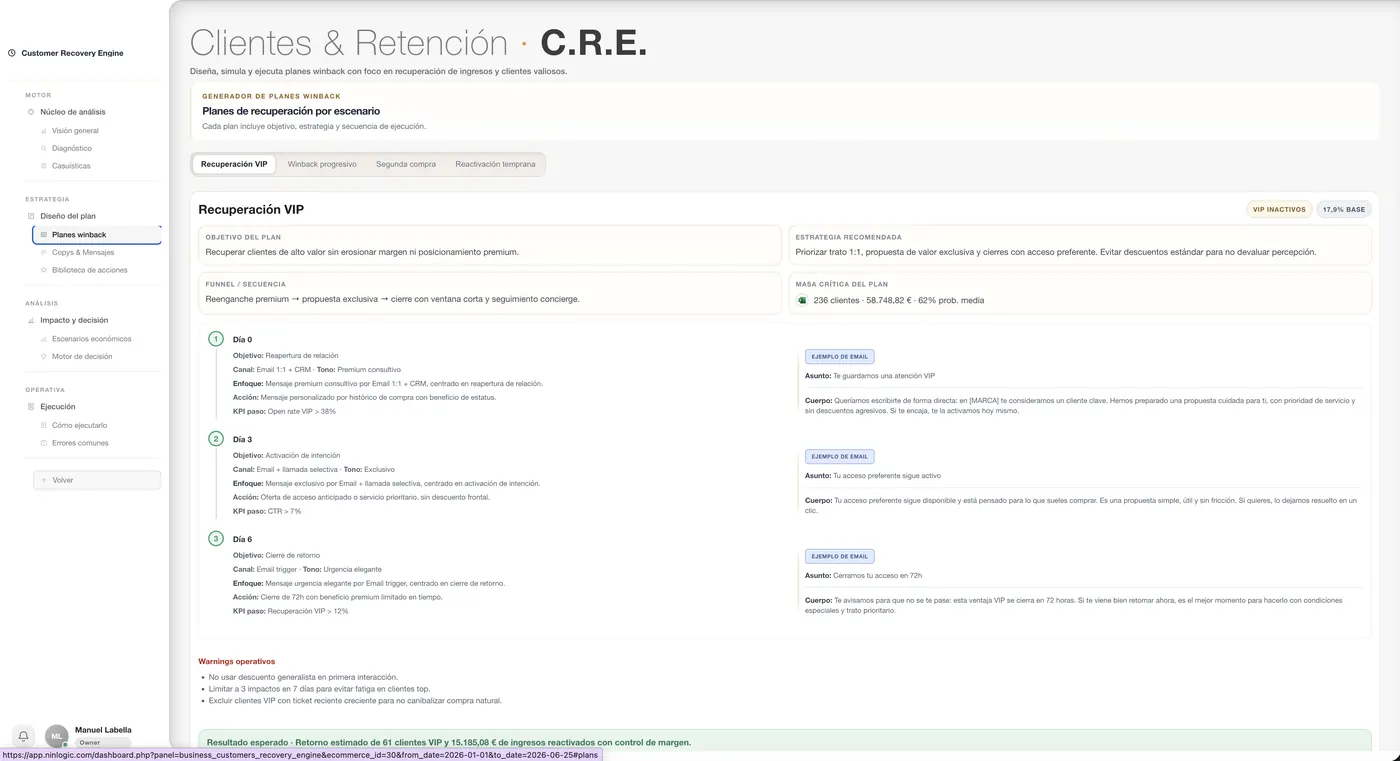The image size is (1400, 761).
Task: Go to Diagnóstico in the sidebar
Action: coord(72,148)
